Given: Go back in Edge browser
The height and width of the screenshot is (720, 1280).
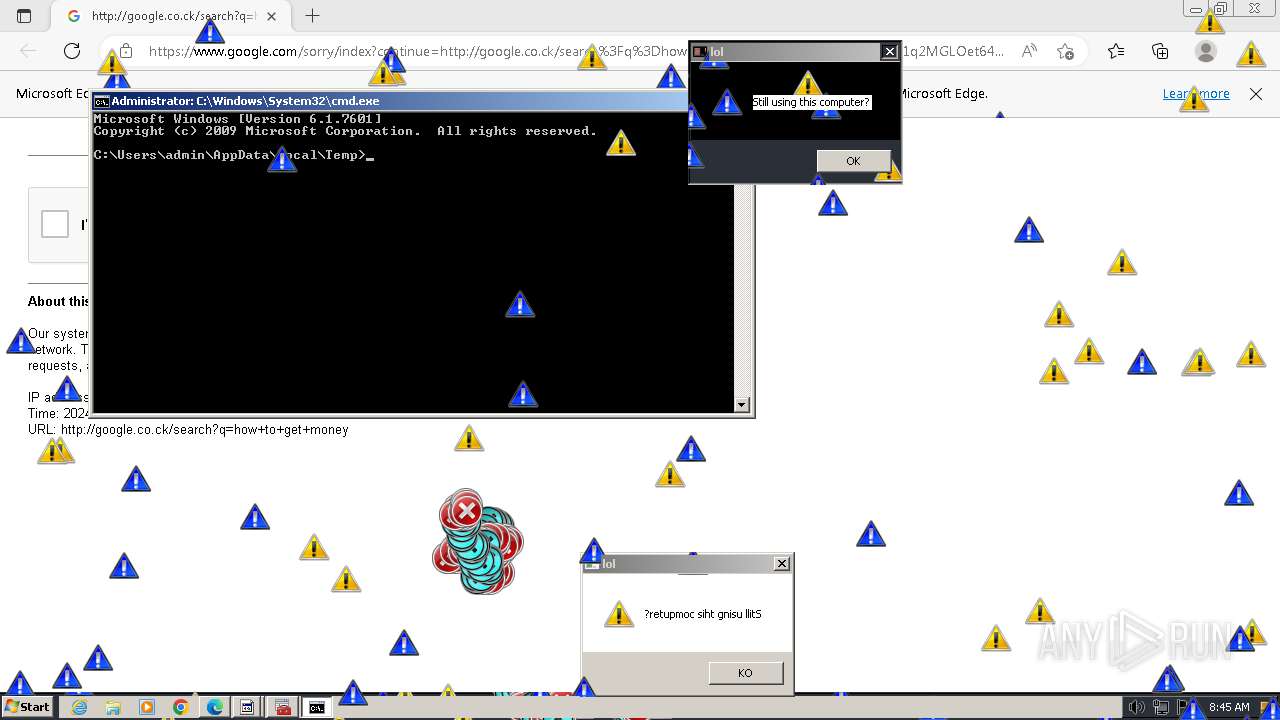Looking at the screenshot, I should (28, 51).
